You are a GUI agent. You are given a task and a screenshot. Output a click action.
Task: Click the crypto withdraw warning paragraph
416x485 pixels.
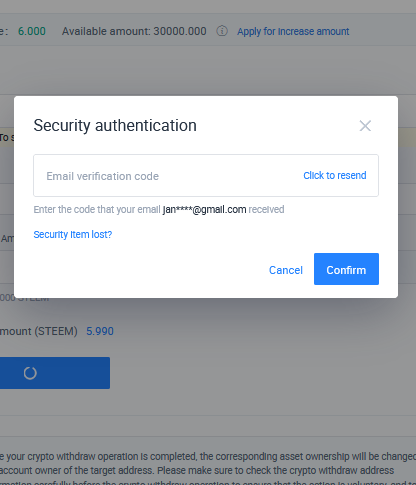click(208, 470)
